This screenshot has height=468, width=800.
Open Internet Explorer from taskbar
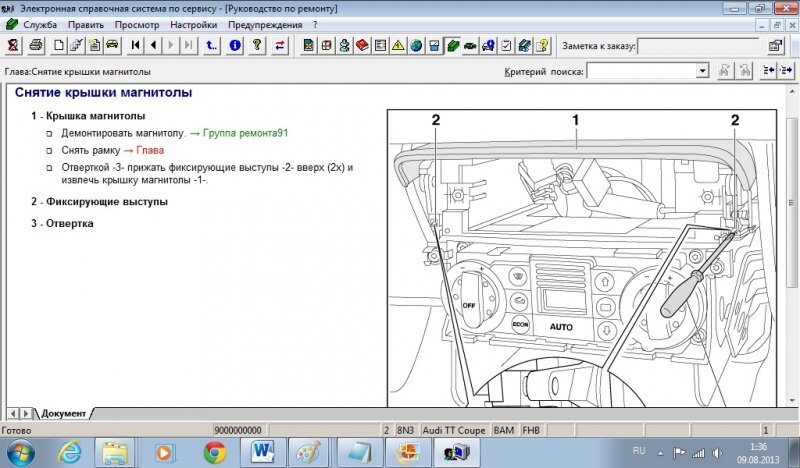69,453
